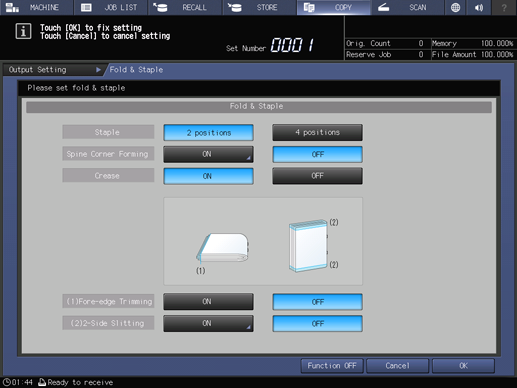The width and height of the screenshot is (517, 388).
Task: Open Spine Corner Forming ON options
Action: [208, 154]
